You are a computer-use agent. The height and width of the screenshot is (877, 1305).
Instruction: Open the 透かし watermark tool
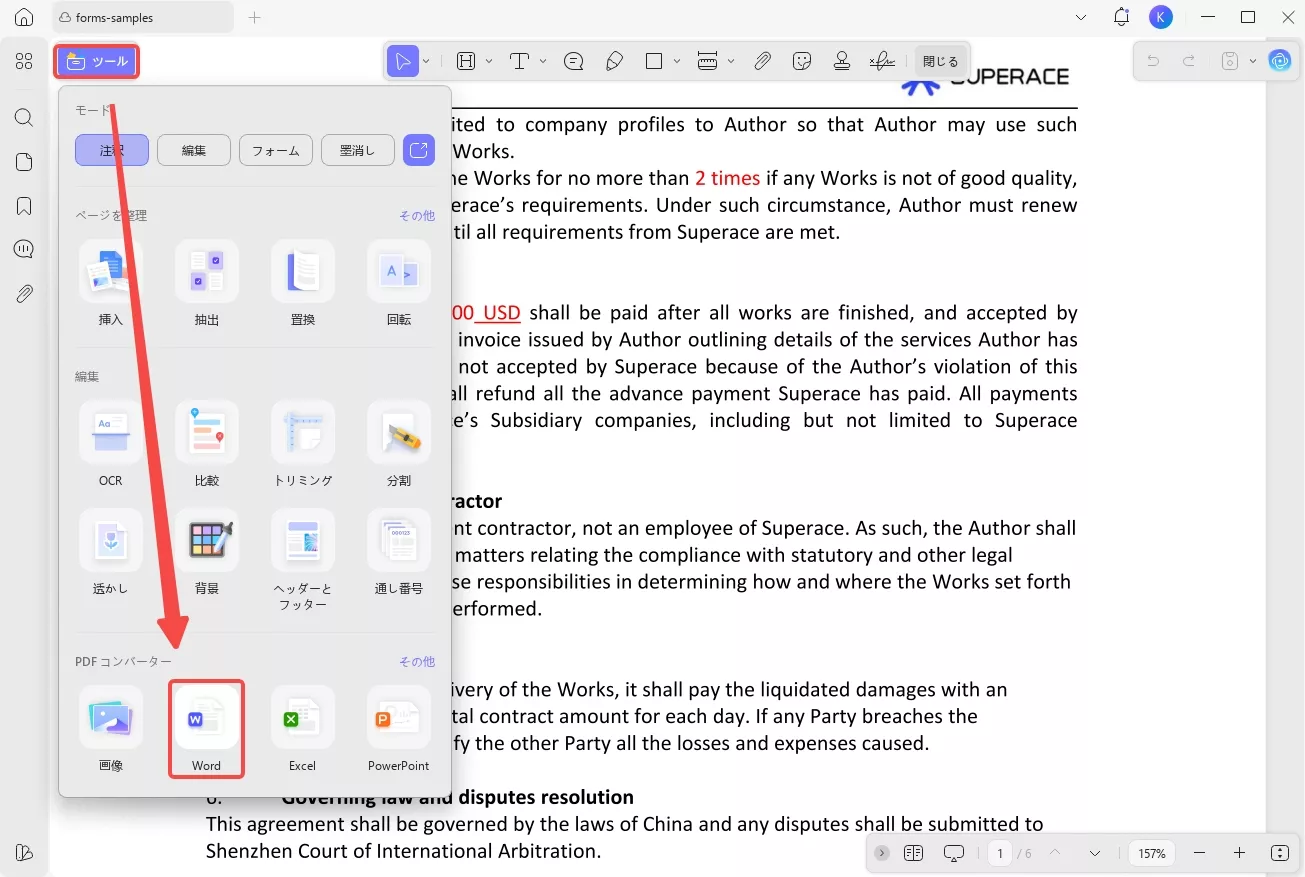pyautogui.click(x=111, y=554)
